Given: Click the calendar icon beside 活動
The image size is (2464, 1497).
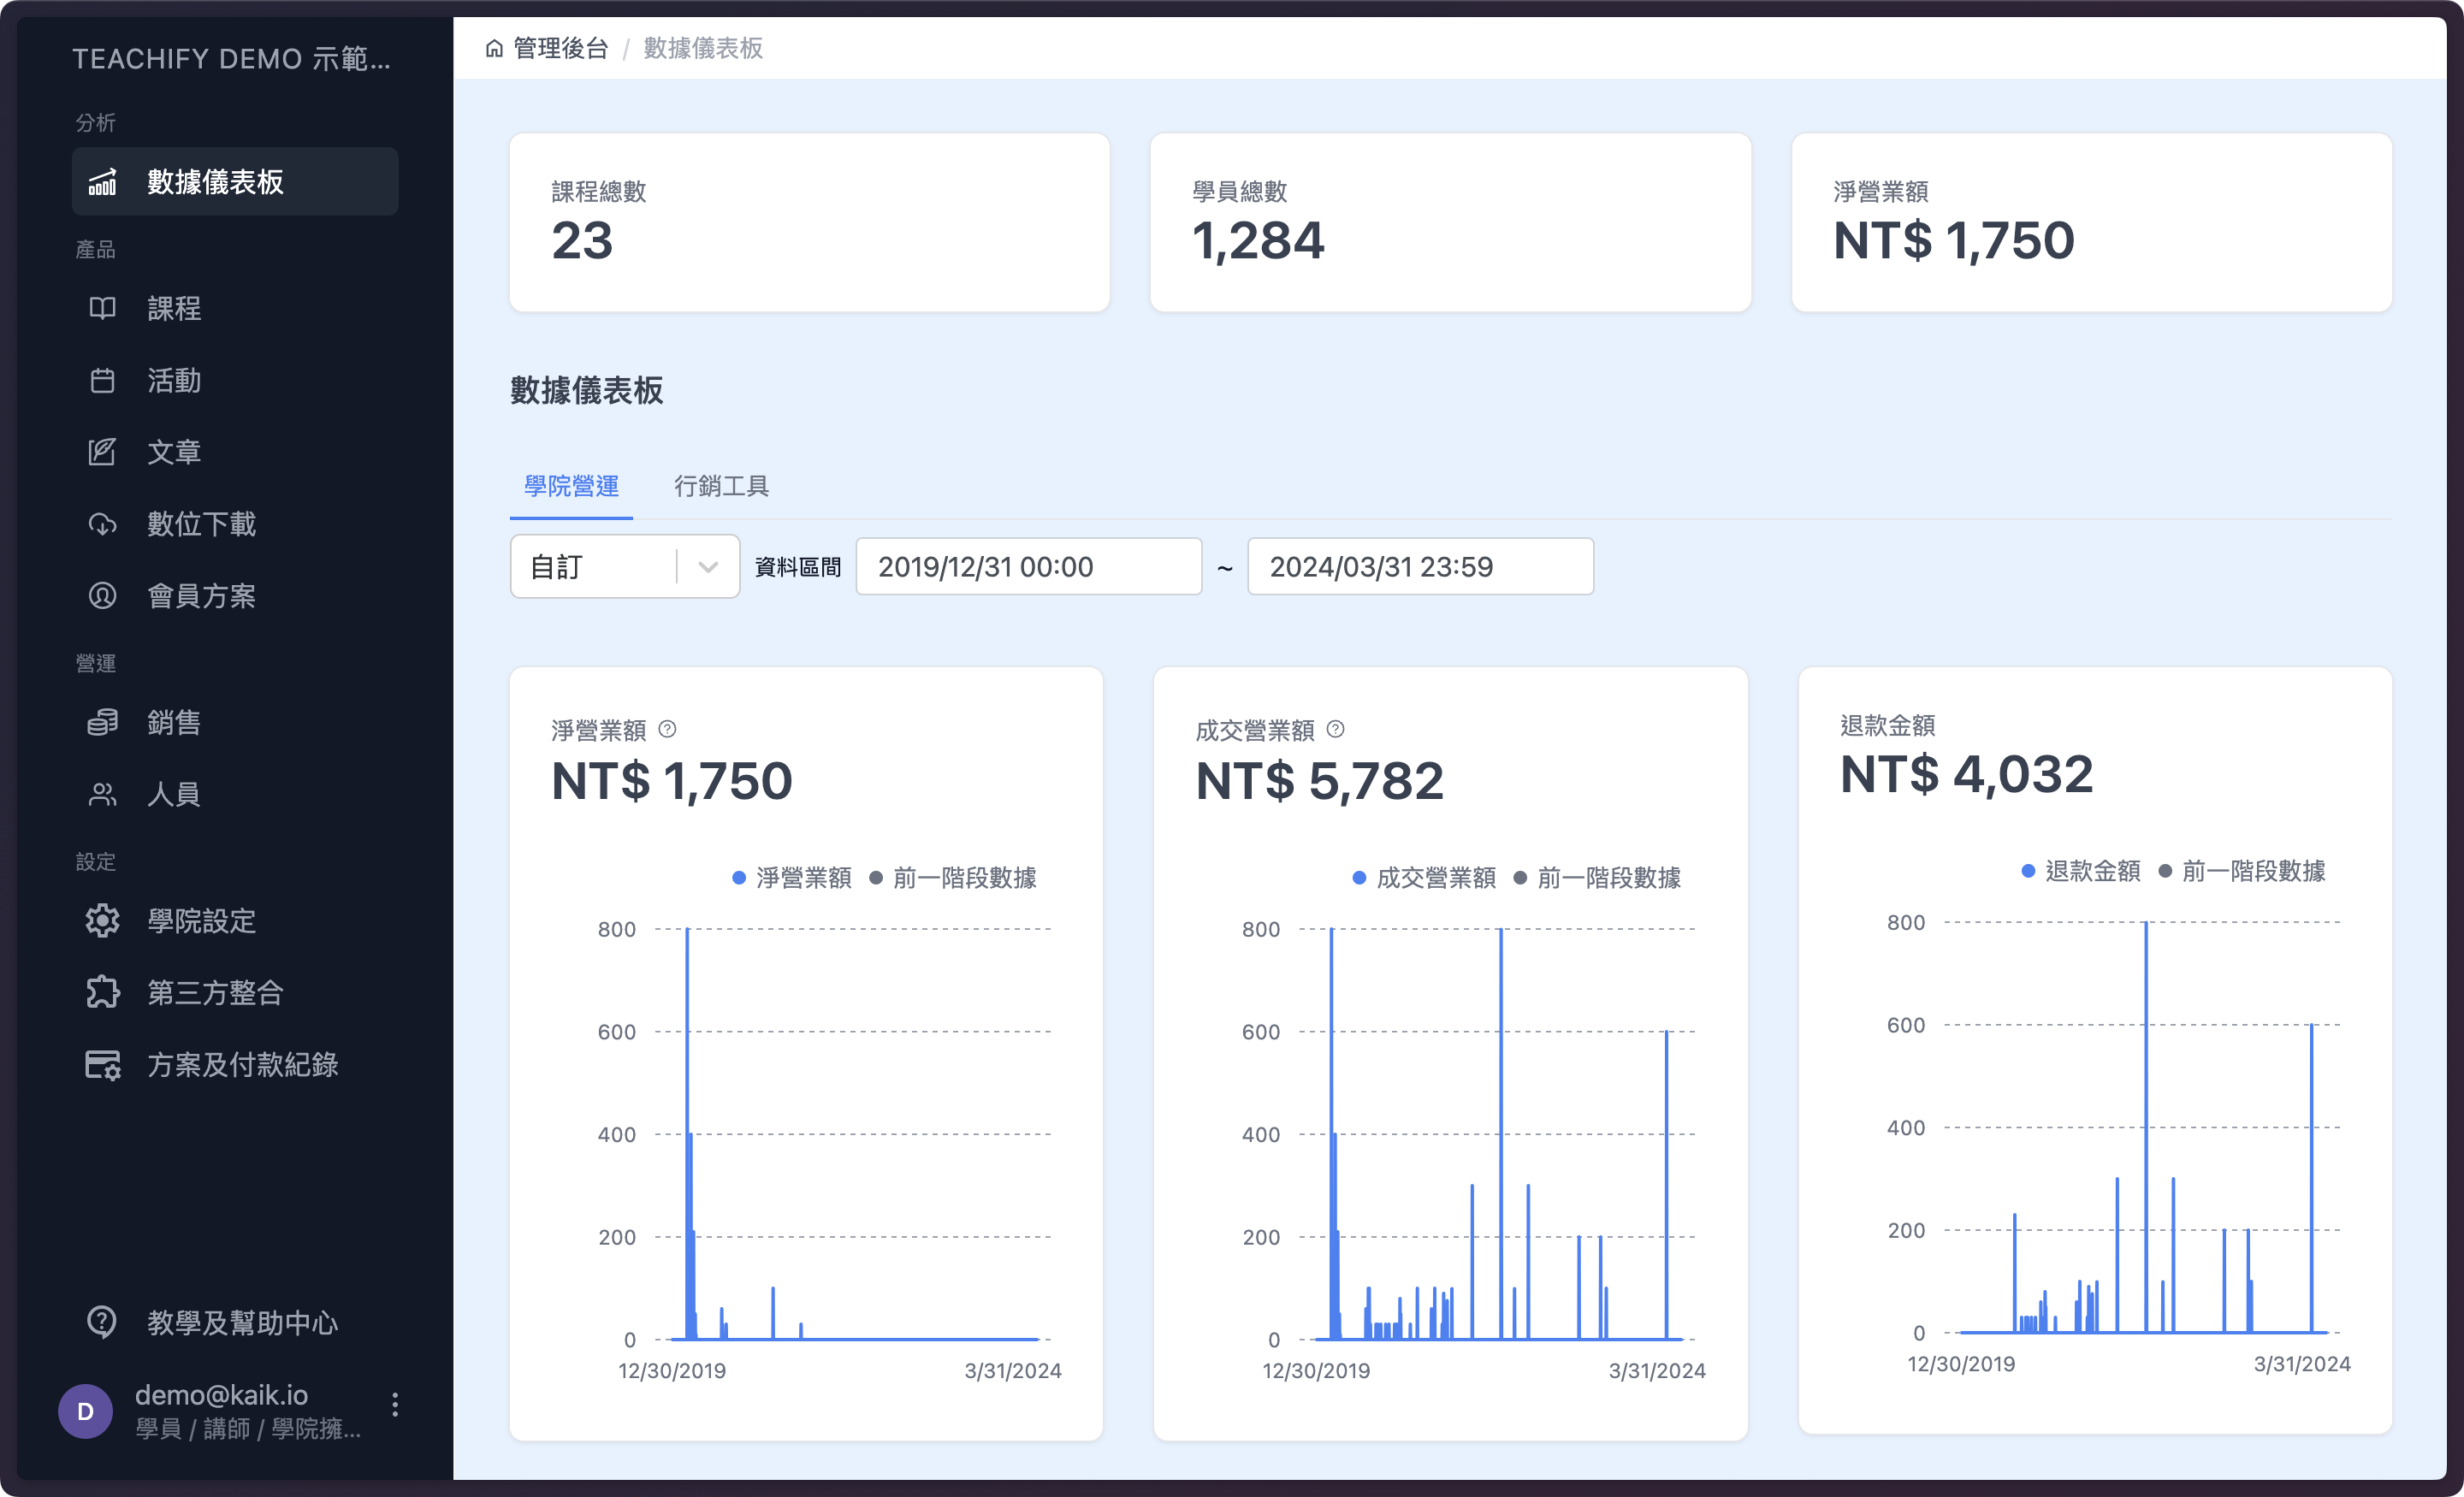Looking at the screenshot, I should [102, 380].
